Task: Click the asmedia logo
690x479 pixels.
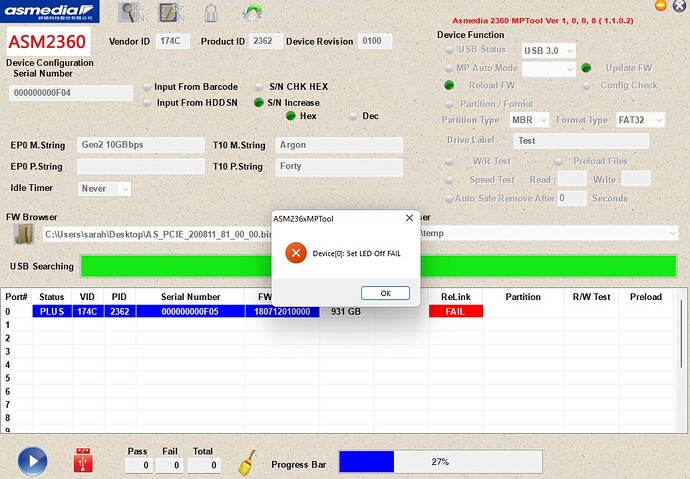Action: [x=49, y=11]
